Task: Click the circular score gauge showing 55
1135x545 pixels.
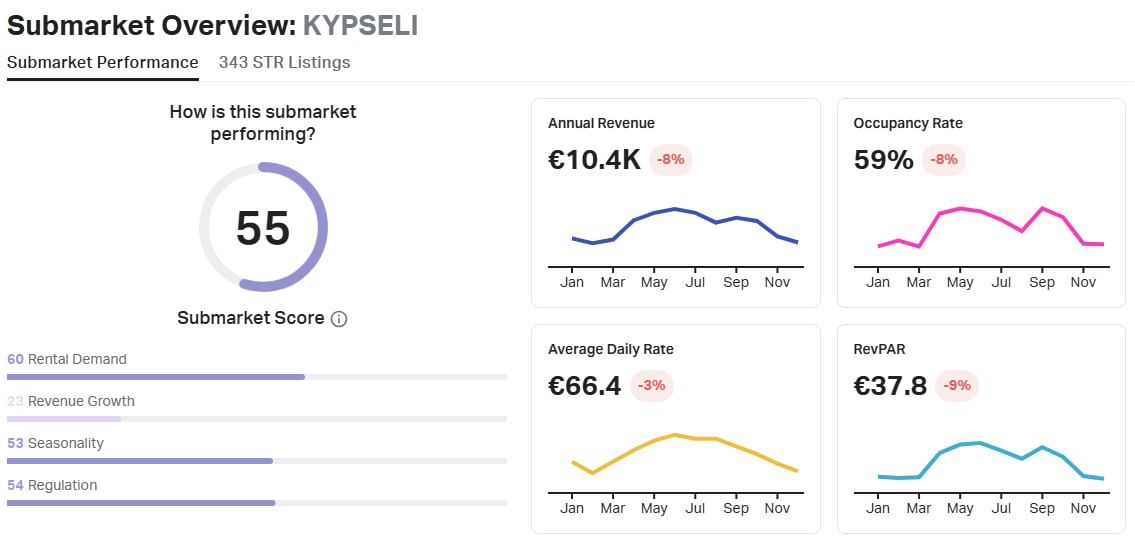Action: pyautogui.click(x=263, y=227)
